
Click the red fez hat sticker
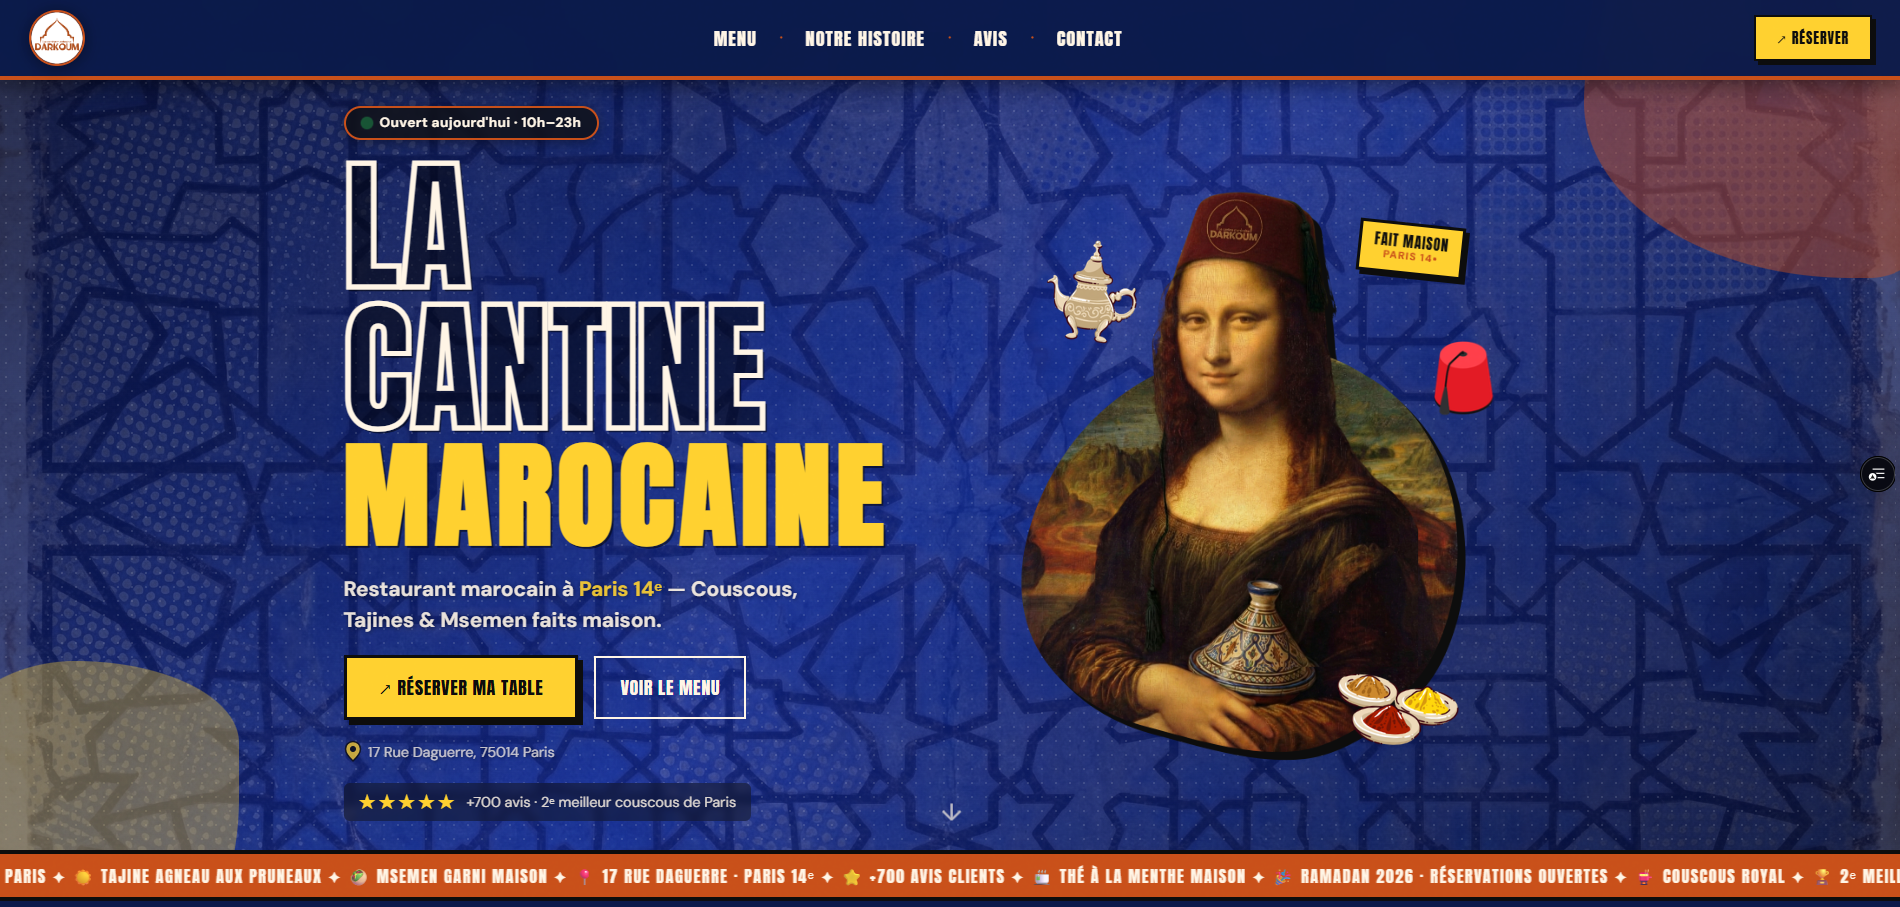pyautogui.click(x=1463, y=377)
